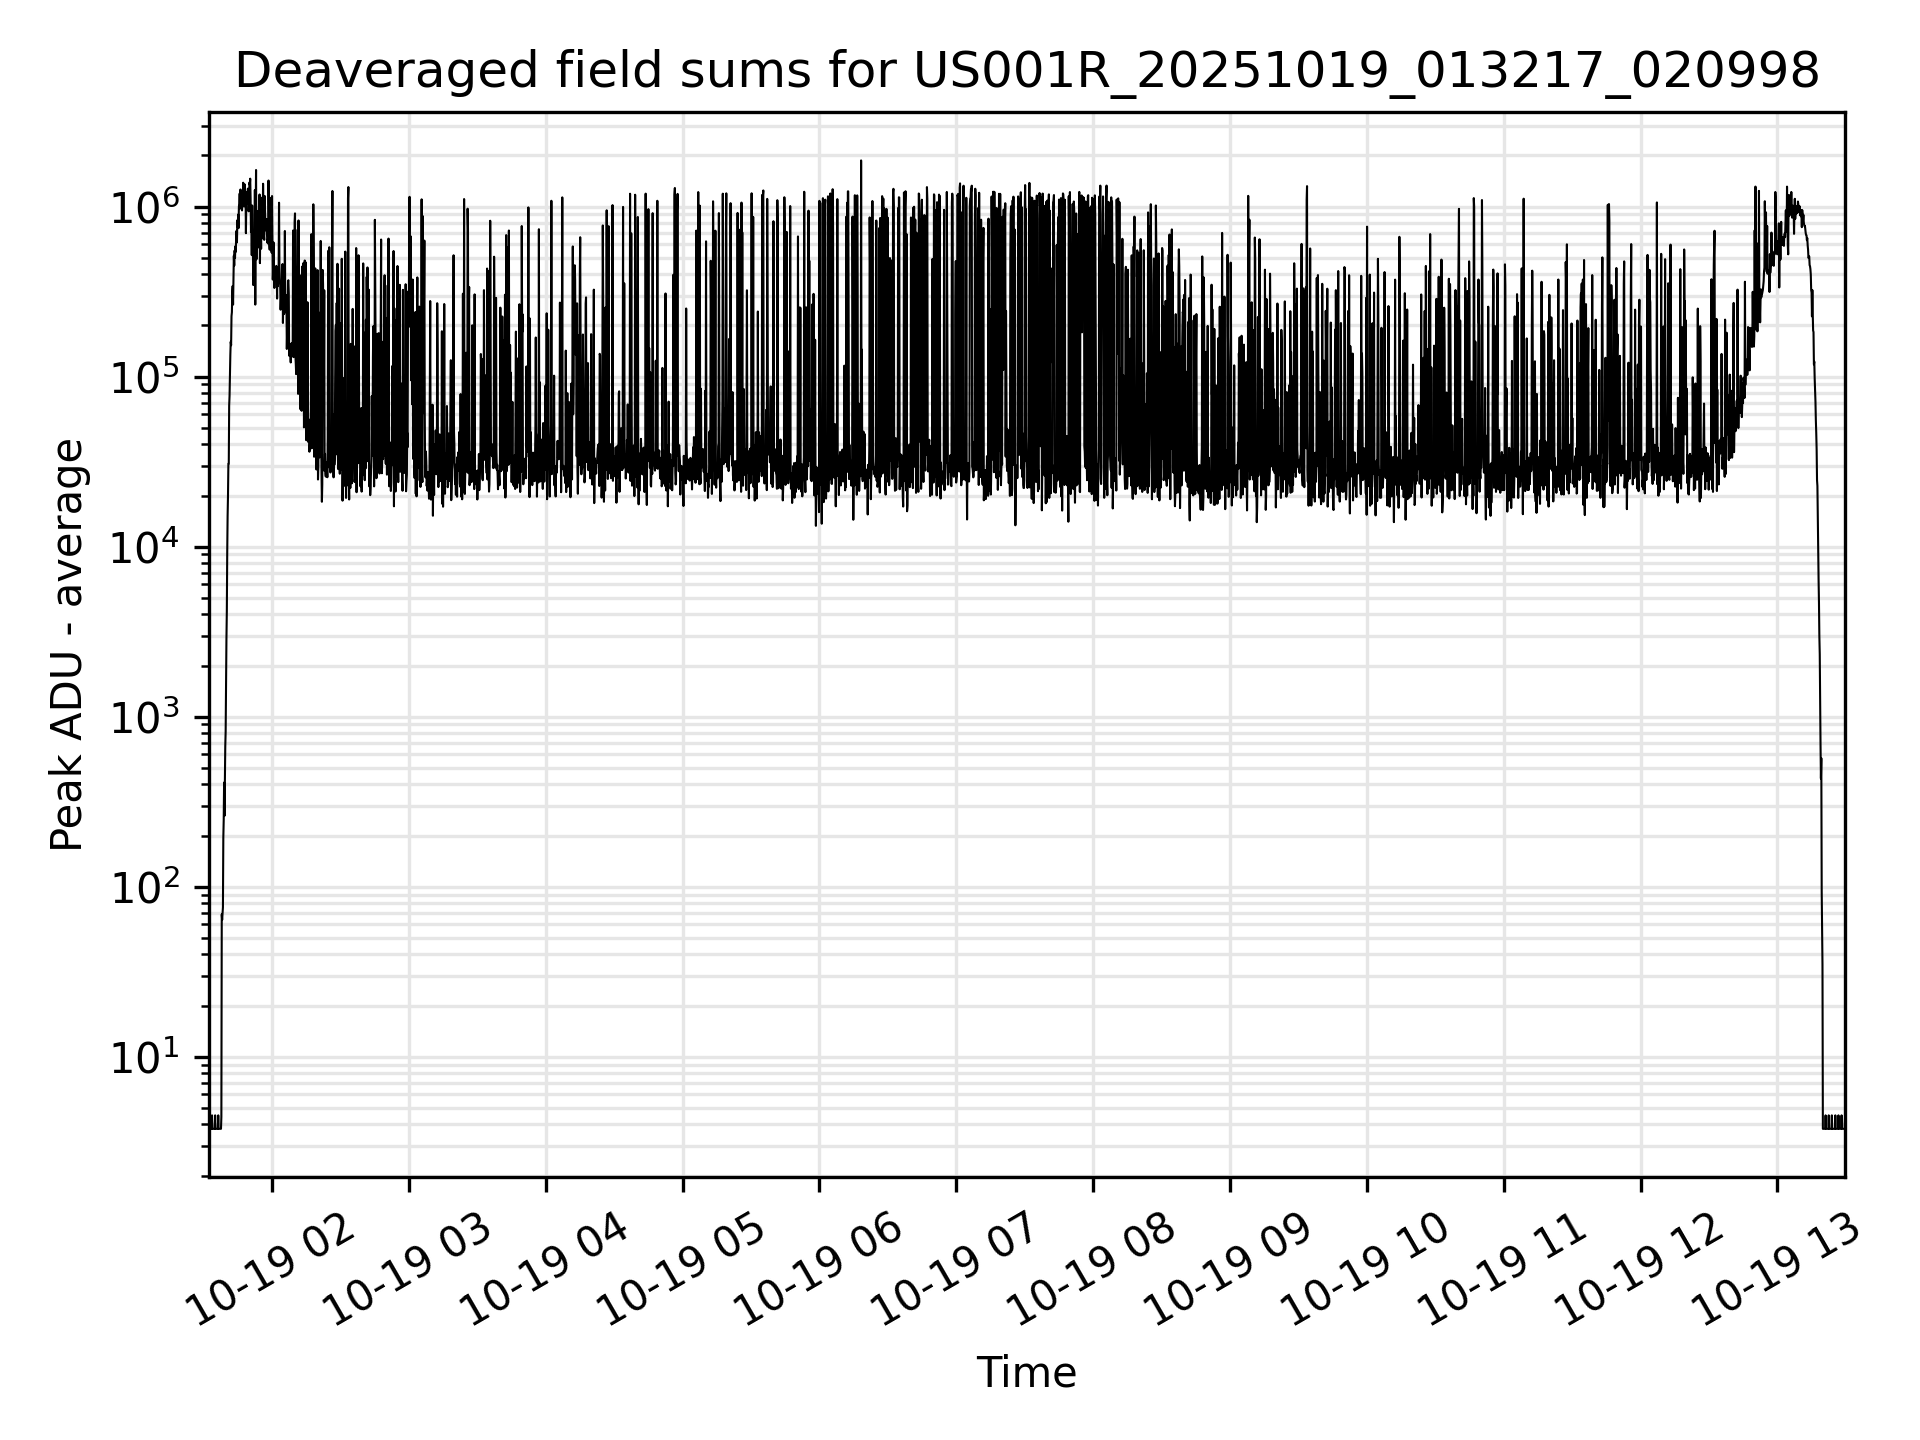Click the '10-19 03' x-axis tick label
This screenshot has width=1920, height=1440.
(409, 1269)
